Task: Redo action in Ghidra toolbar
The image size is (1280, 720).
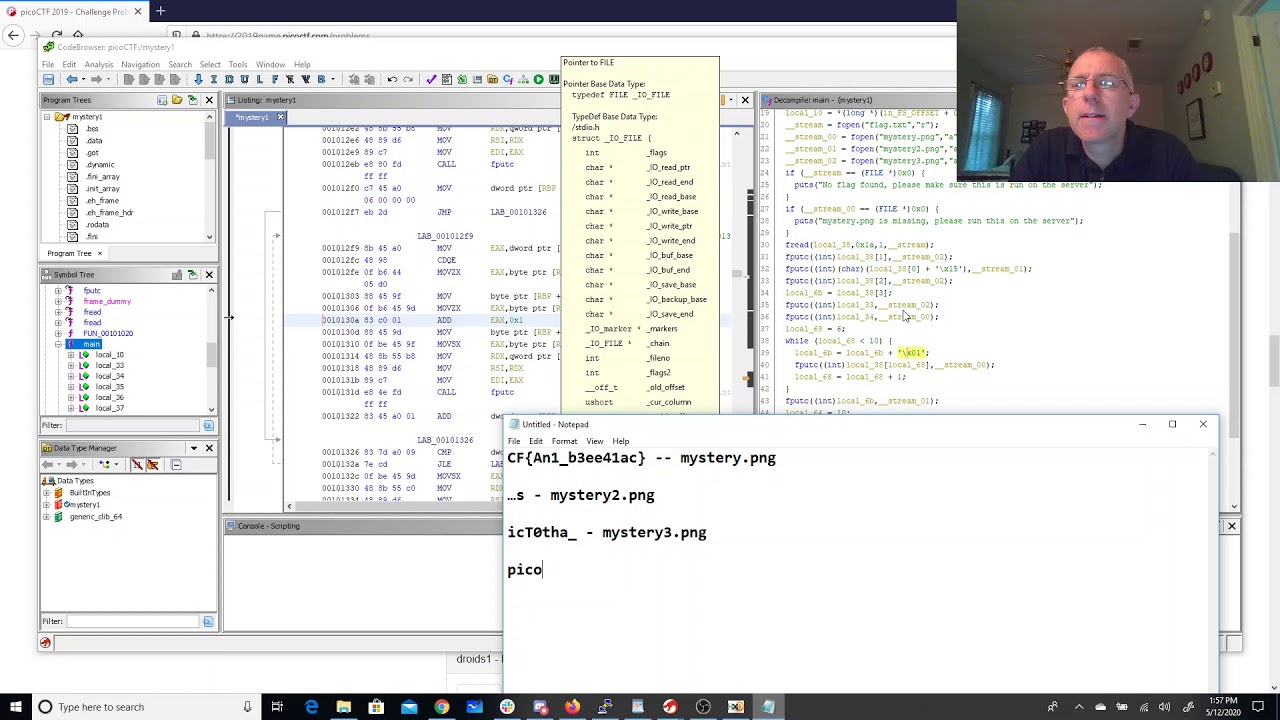Action: tap(407, 80)
